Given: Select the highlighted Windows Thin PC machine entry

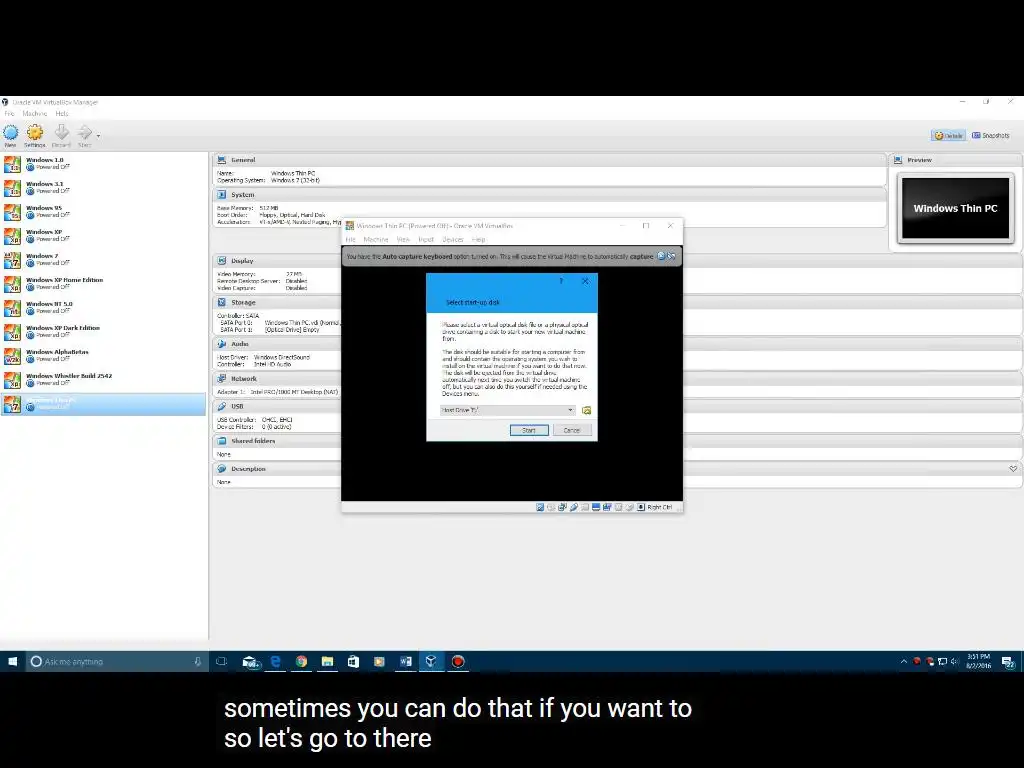Looking at the screenshot, I should 104,404.
